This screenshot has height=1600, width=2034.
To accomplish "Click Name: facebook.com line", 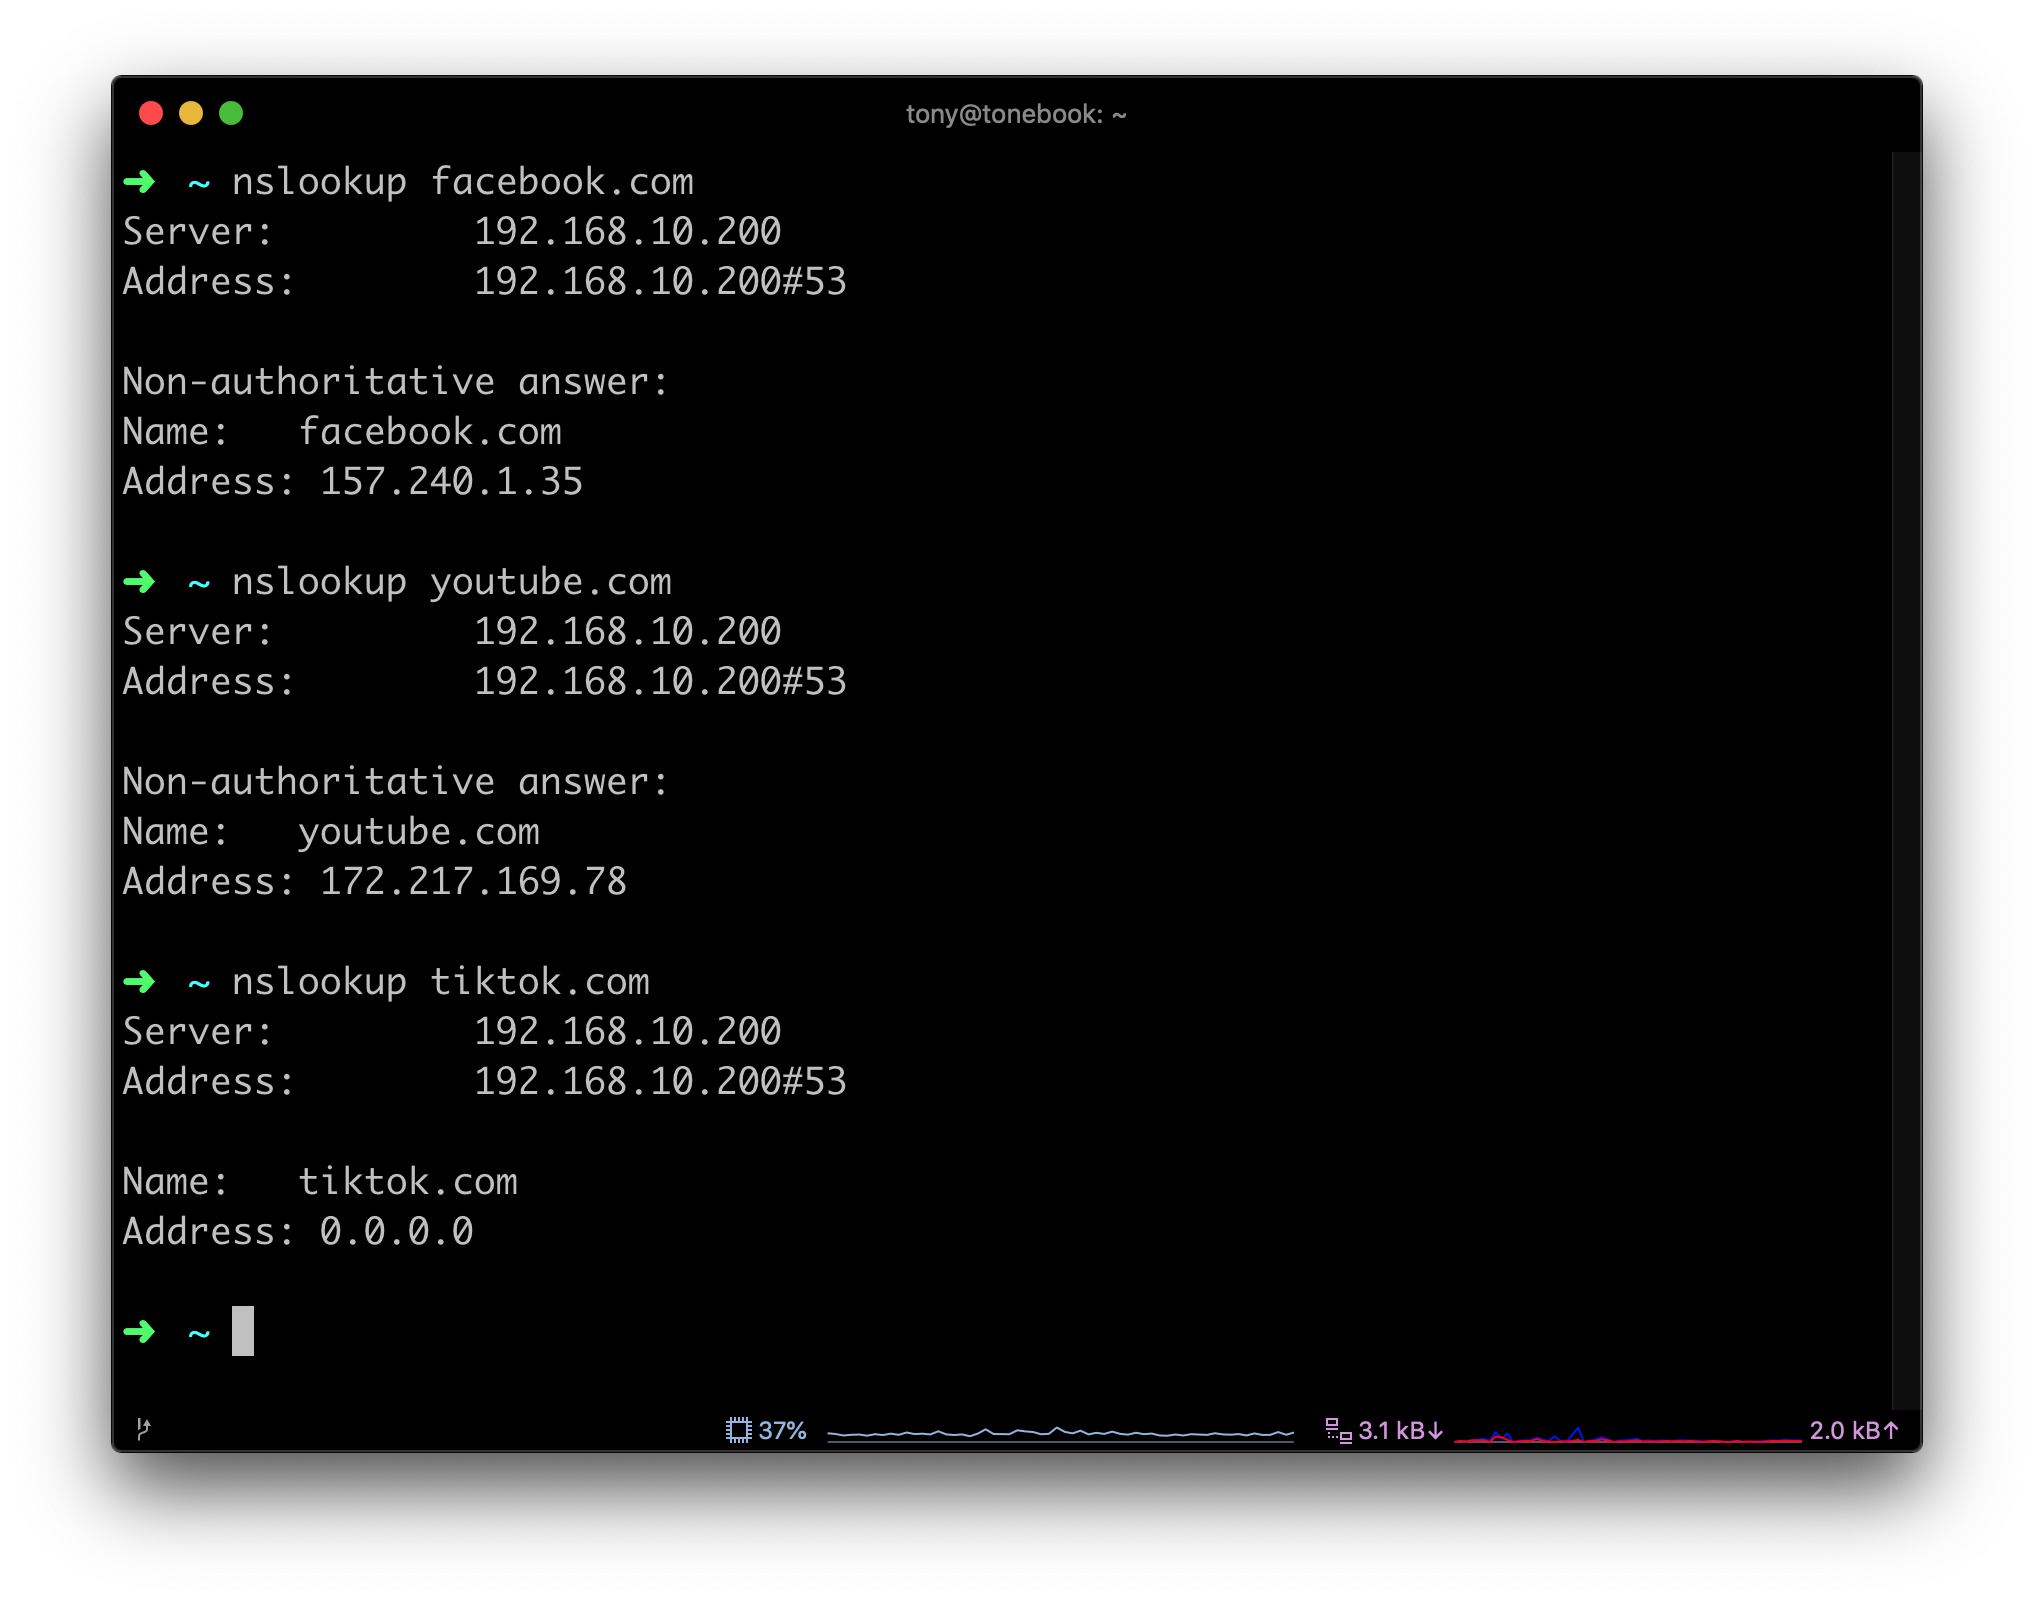I will coord(342,432).
